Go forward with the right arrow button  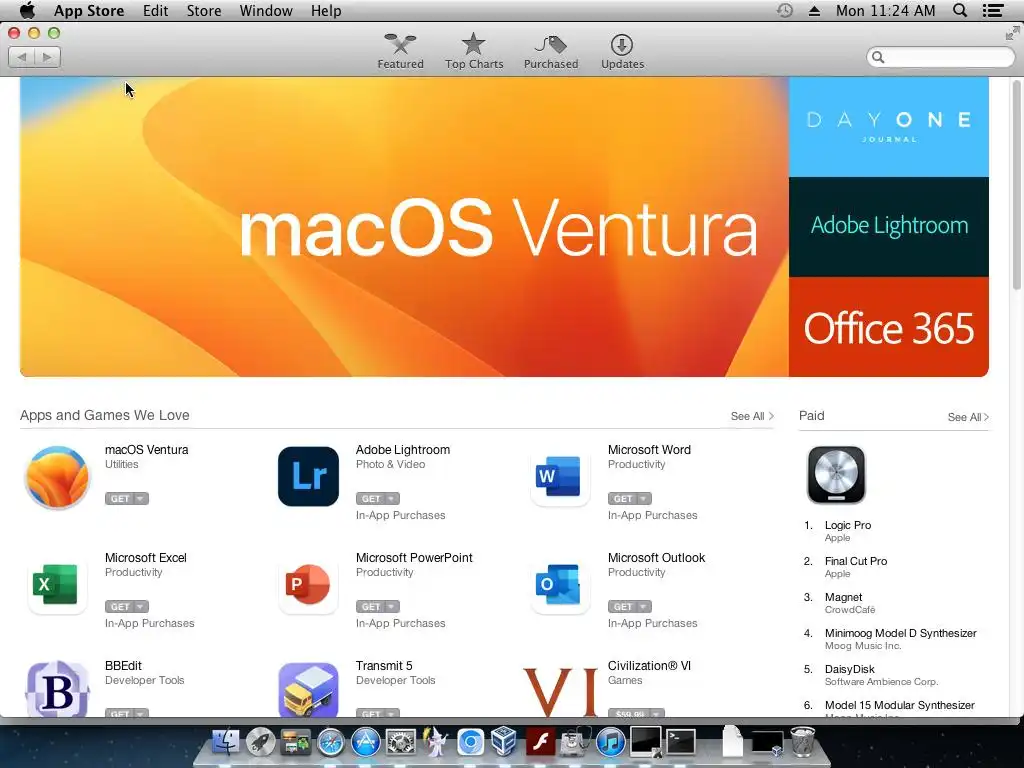[x=48, y=57]
